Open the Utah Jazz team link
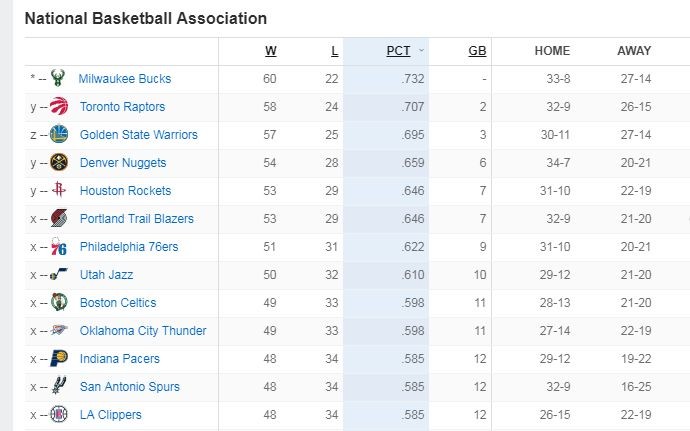690x431 pixels. click(106, 275)
